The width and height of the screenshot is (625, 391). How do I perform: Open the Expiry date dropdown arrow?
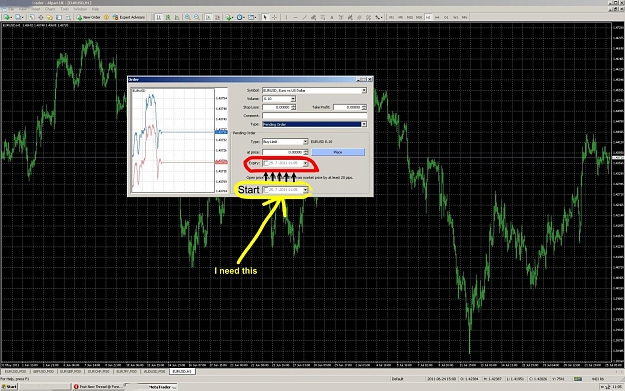[x=305, y=163]
